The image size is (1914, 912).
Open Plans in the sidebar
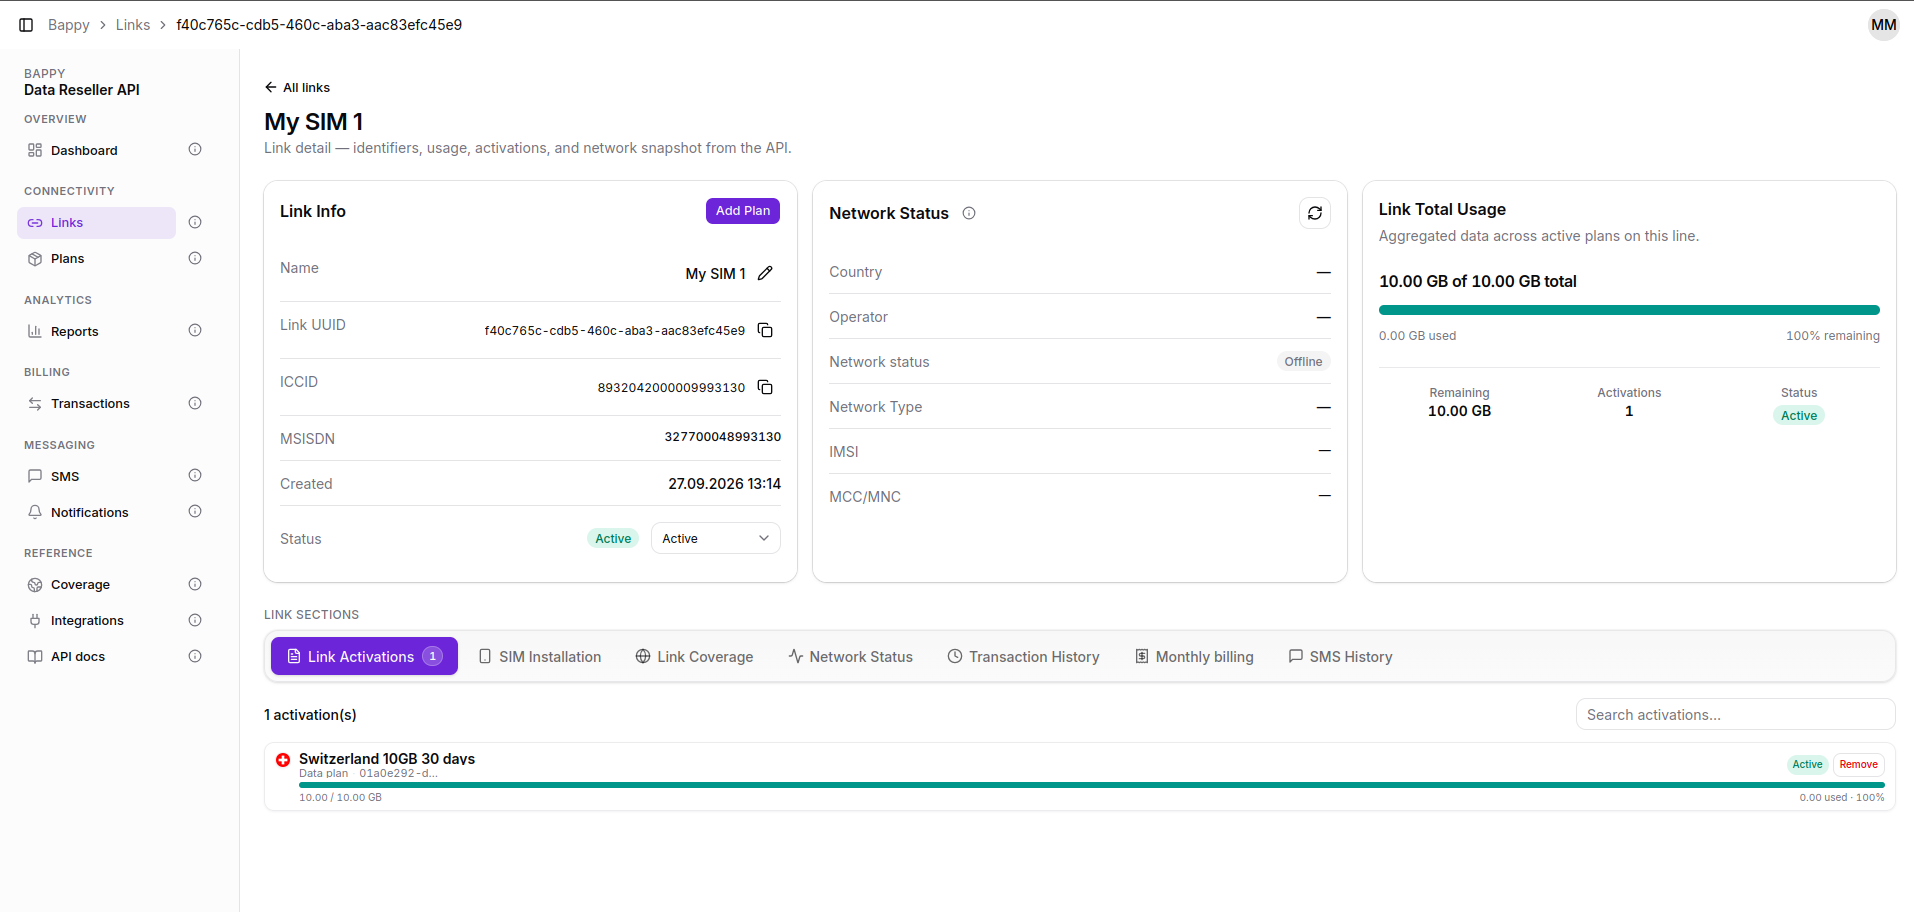[x=96, y=258]
